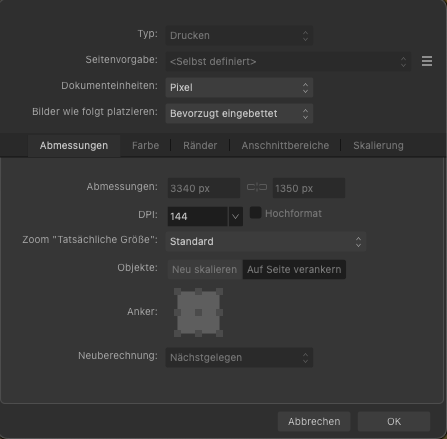
Task: Open the page preset hamburger menu icon
Action: tap(427, 61)
